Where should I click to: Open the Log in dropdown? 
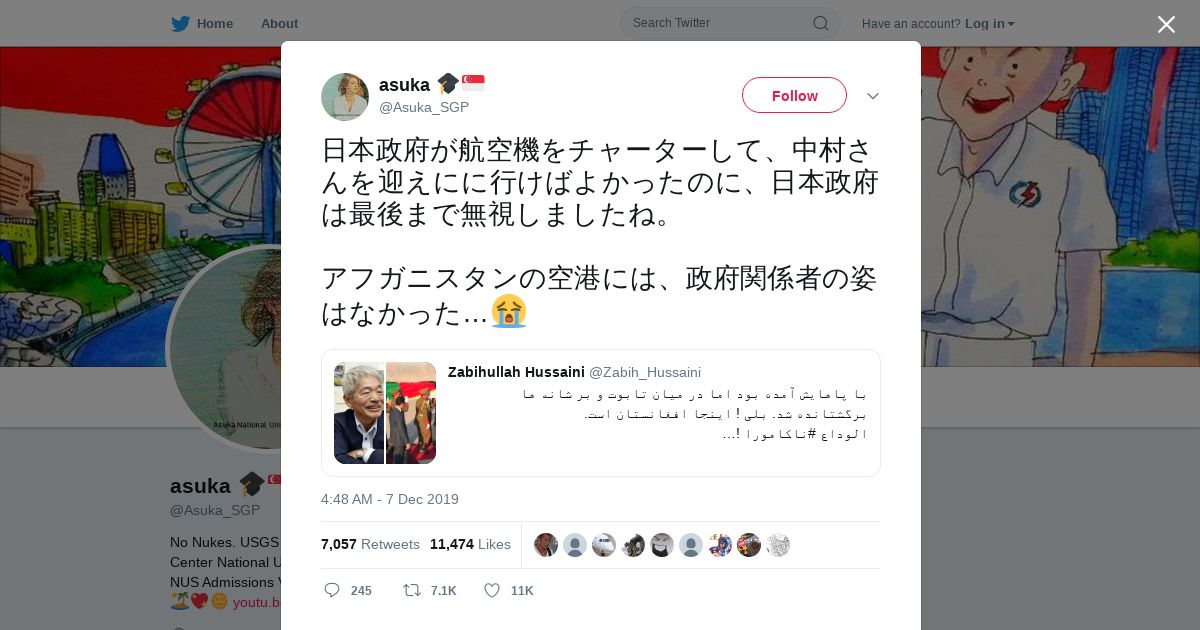tap(989, 24)
